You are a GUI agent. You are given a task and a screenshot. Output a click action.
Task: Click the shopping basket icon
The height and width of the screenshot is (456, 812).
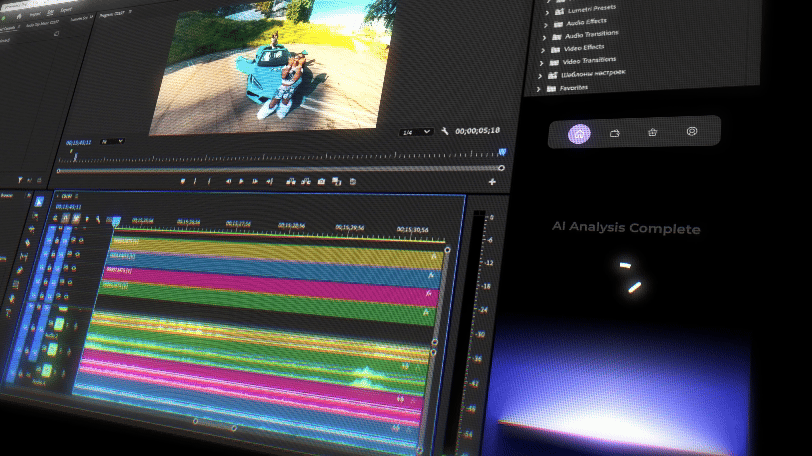click(x=652, y=133)
